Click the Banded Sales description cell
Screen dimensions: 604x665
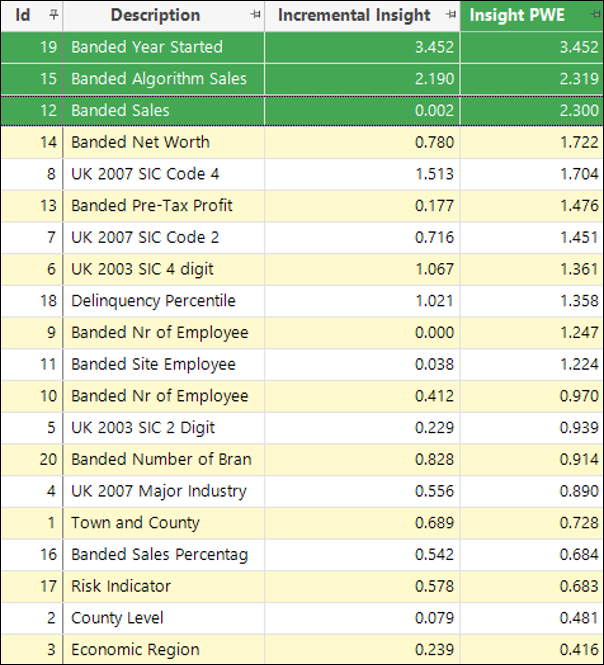pos(164,111)
